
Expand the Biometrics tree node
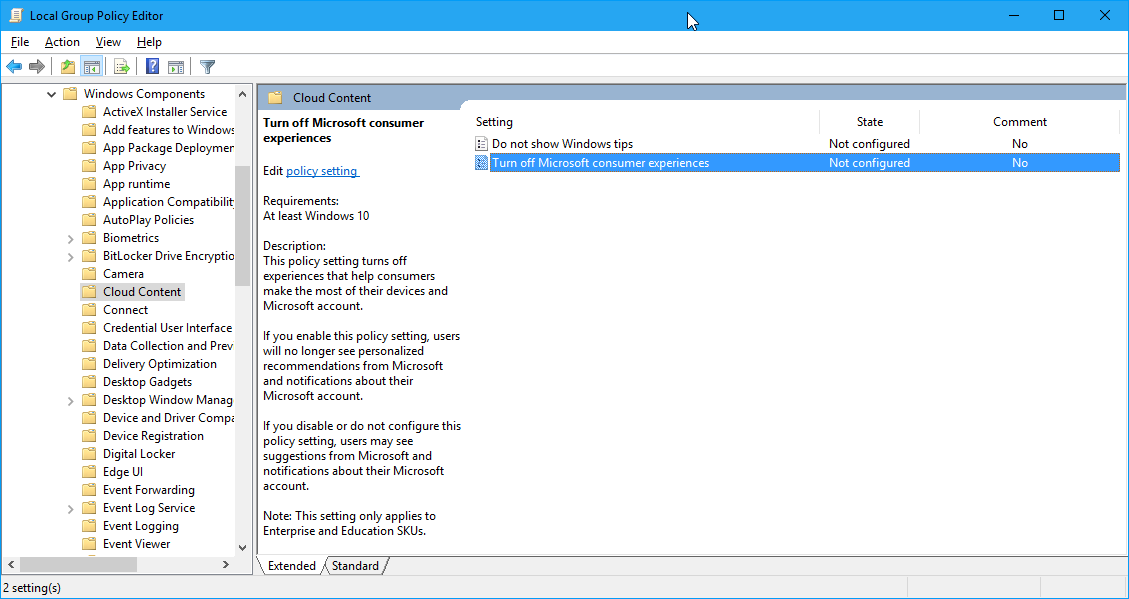tap(71, 238)
